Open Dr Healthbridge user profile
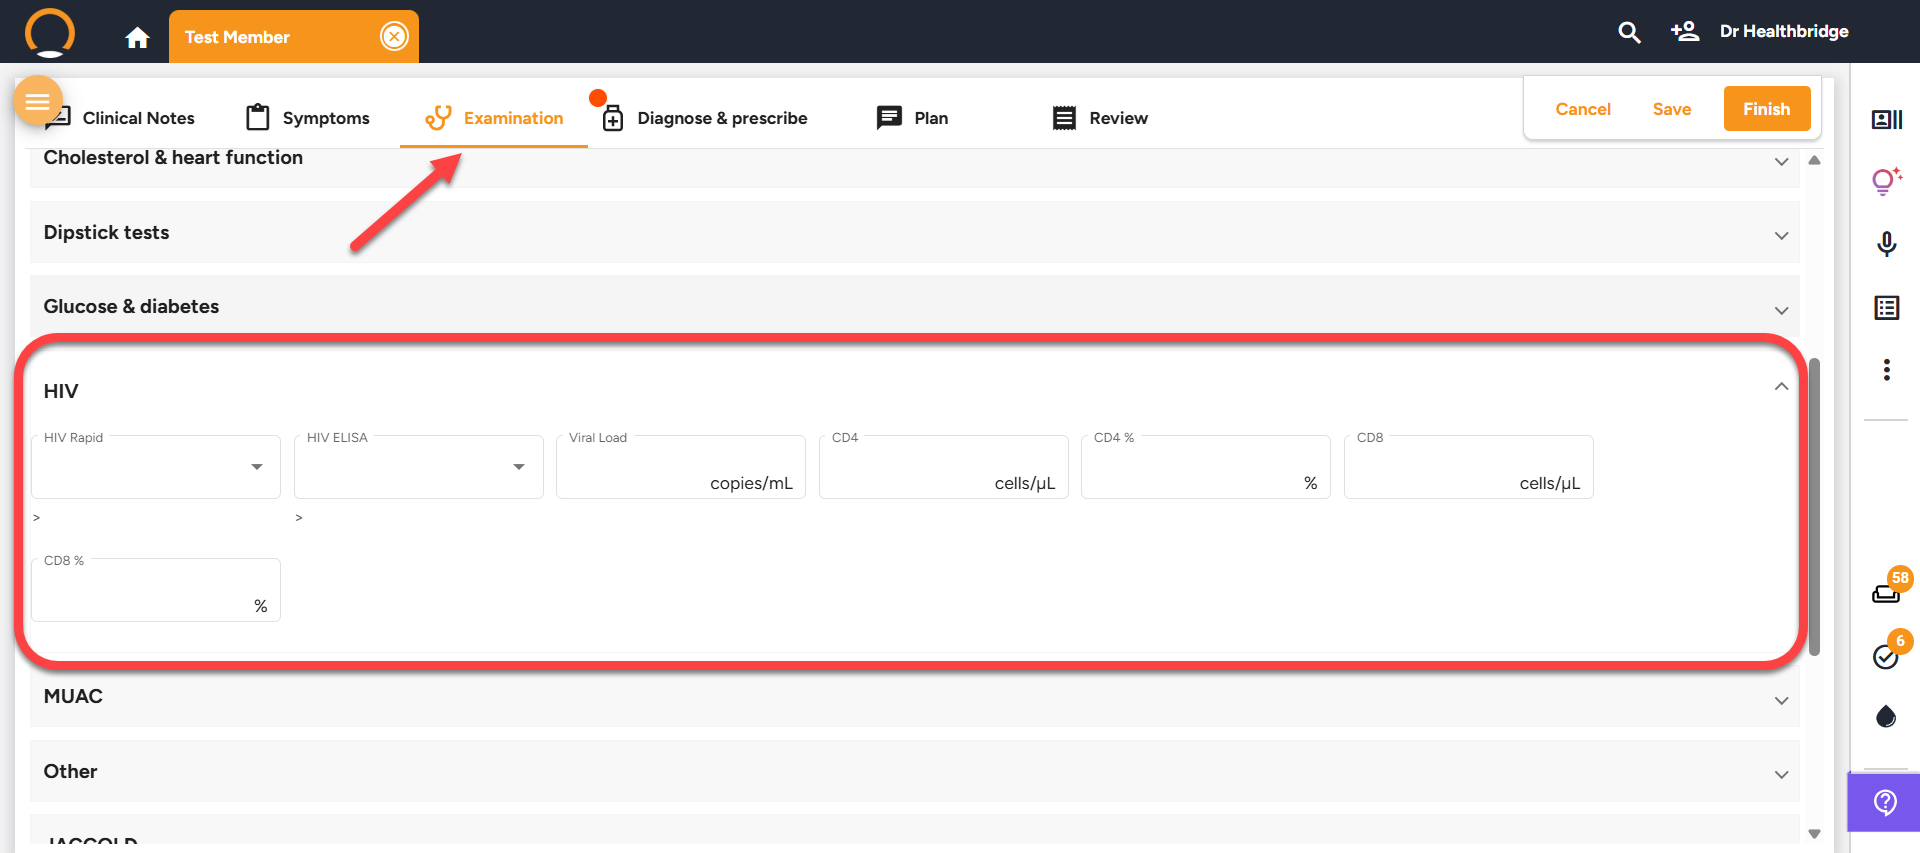1920x853 pixels. pyautogui.click(x=1784, y=31)
